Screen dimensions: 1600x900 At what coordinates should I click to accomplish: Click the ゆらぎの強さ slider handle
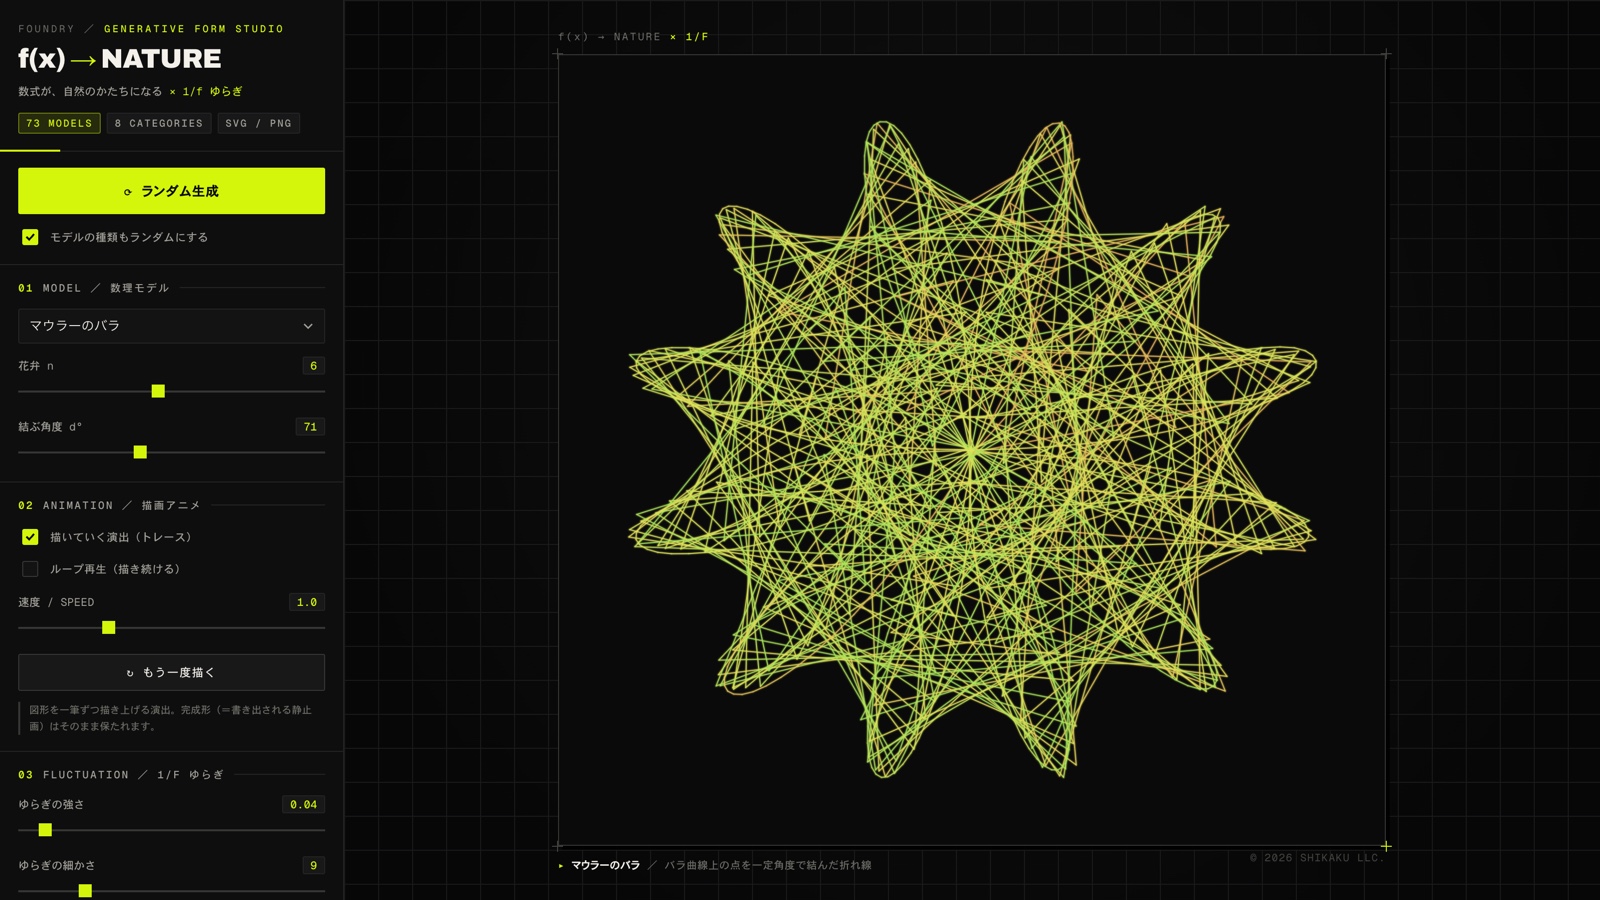[45, 830]
